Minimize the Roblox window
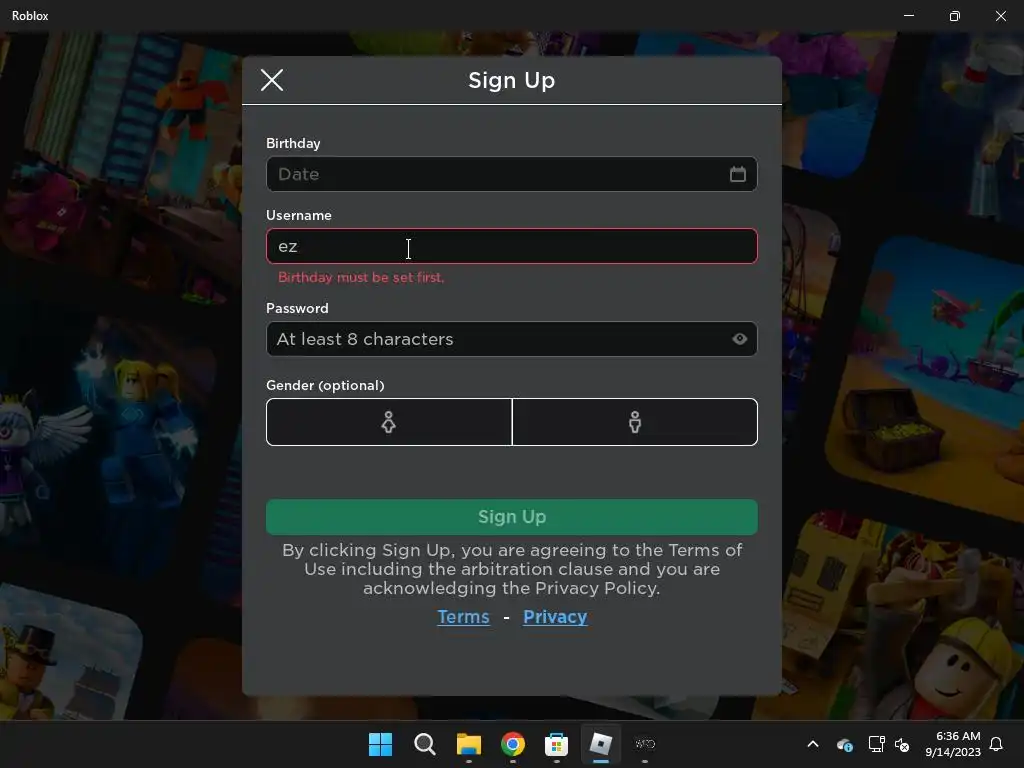The width and height of the screenshot is (1024, 768). 908,16
